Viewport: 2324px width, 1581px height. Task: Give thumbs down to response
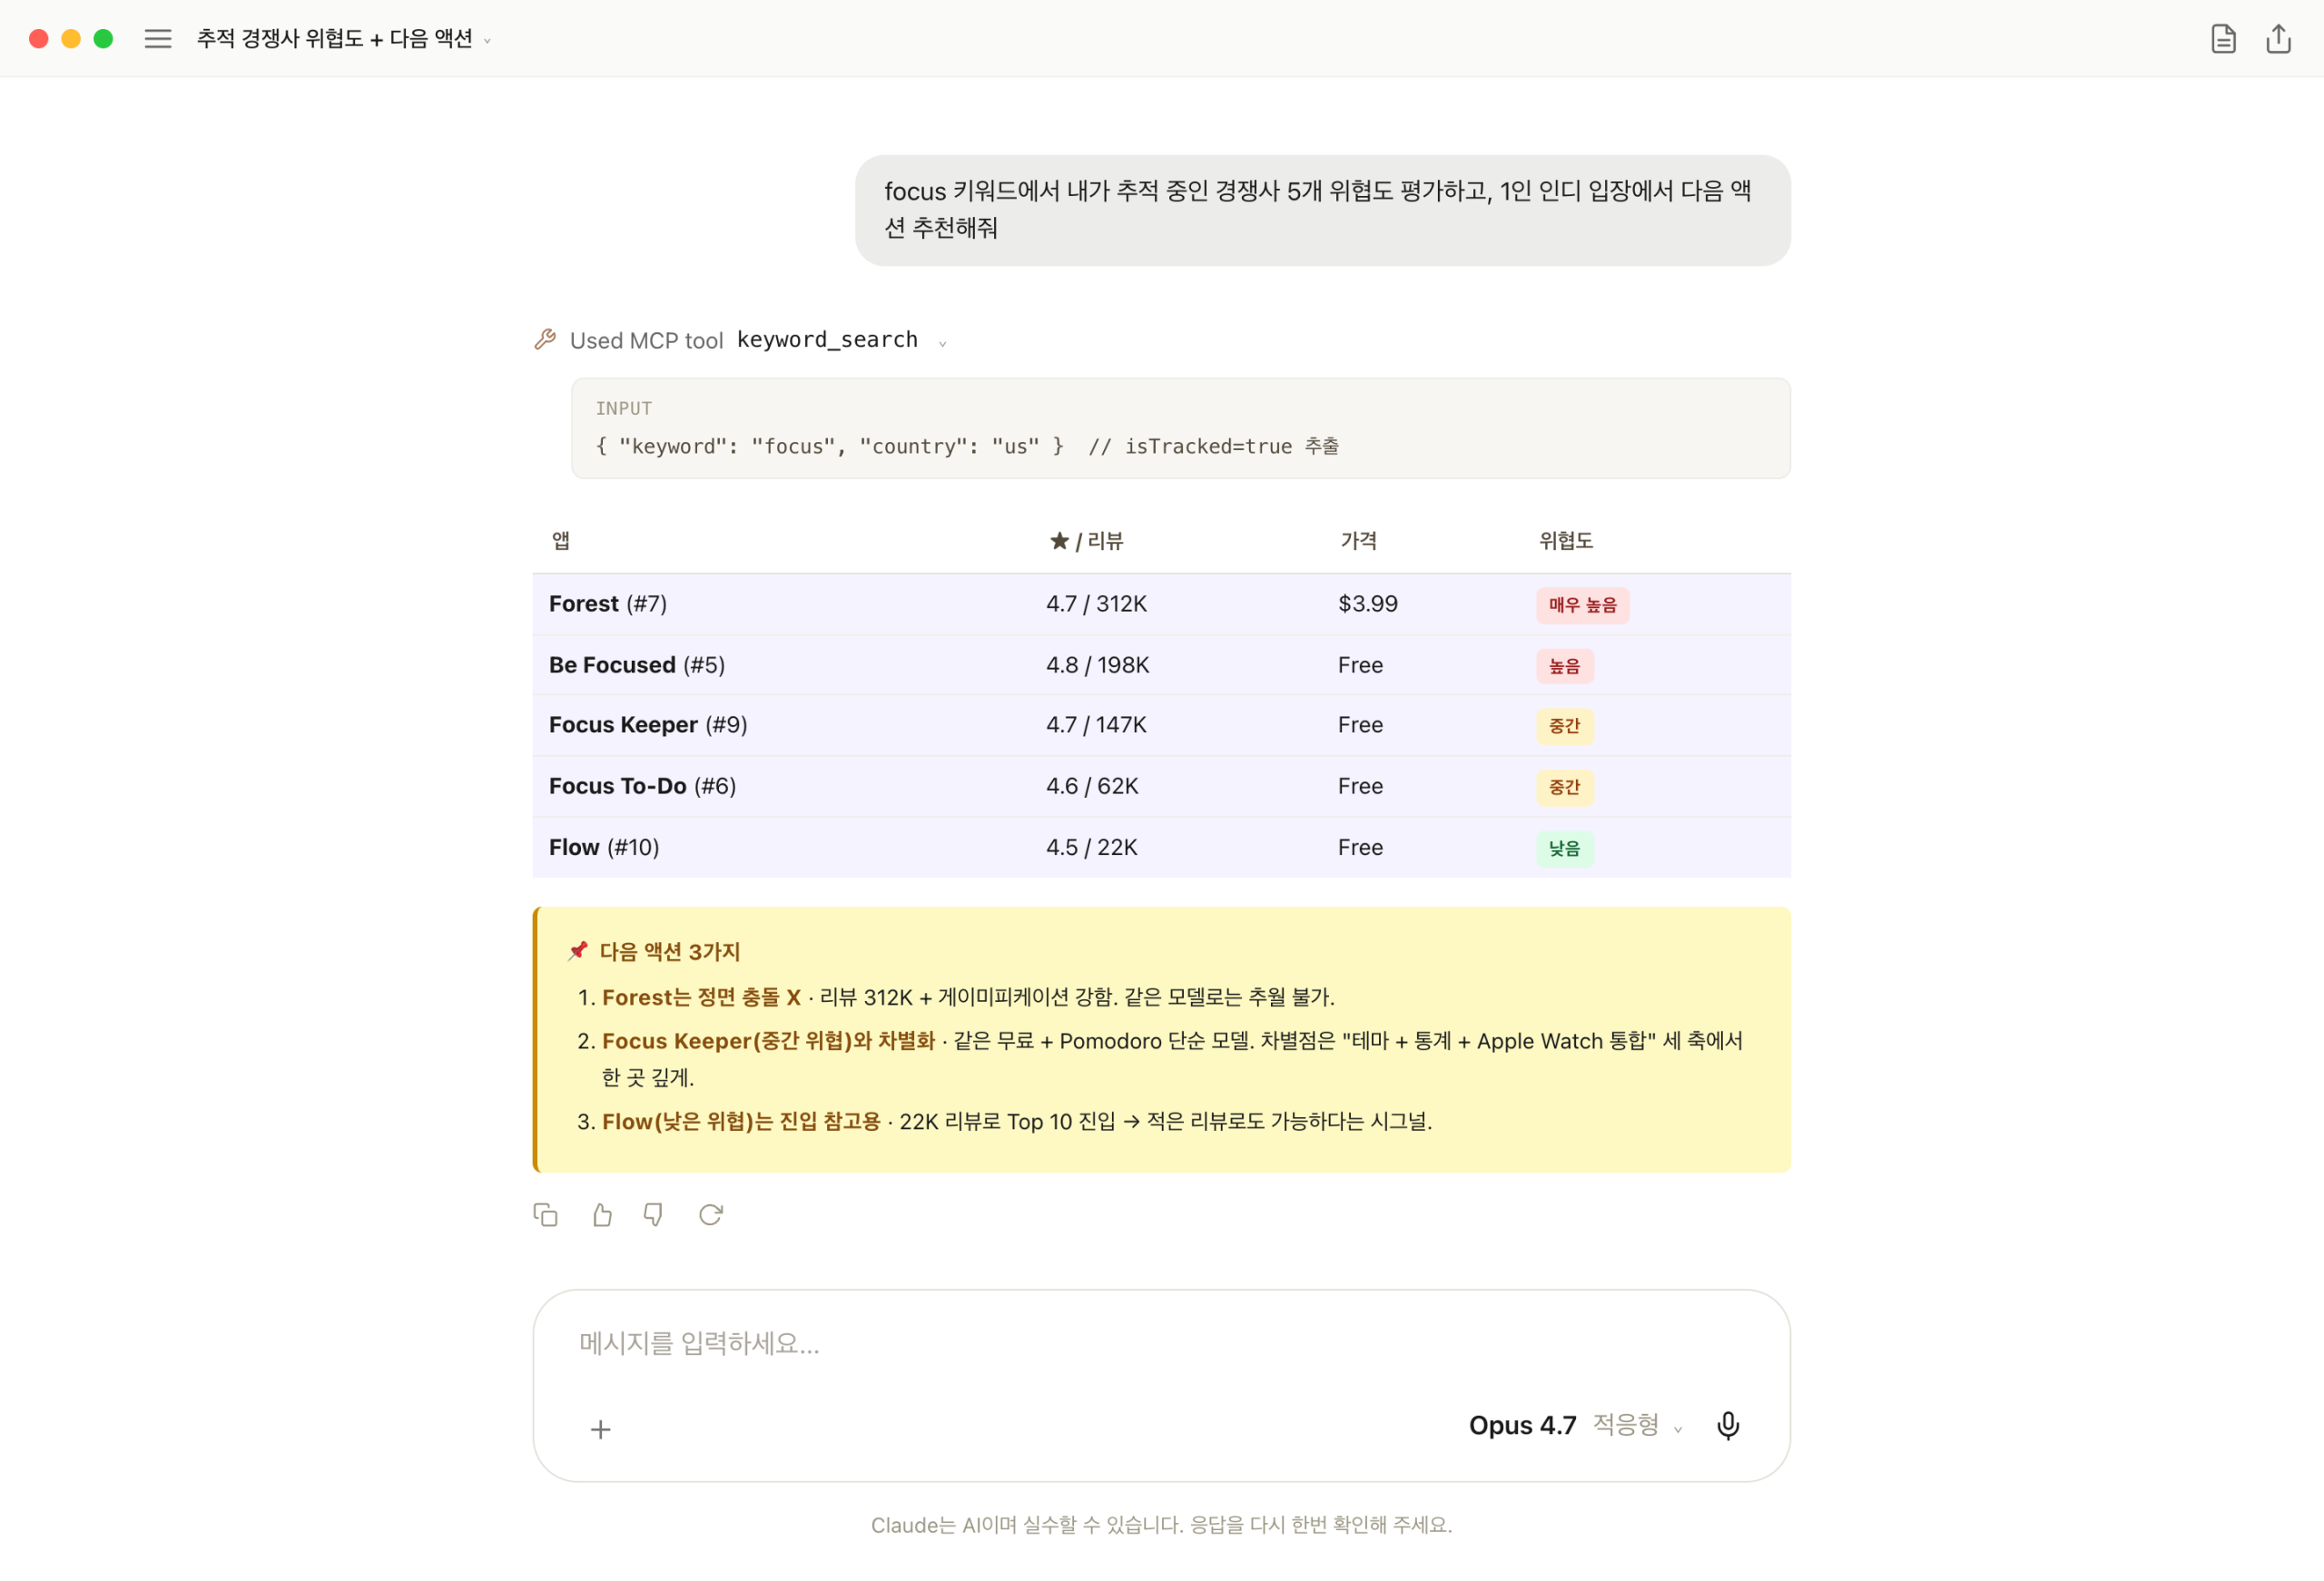click(653, 1214)
